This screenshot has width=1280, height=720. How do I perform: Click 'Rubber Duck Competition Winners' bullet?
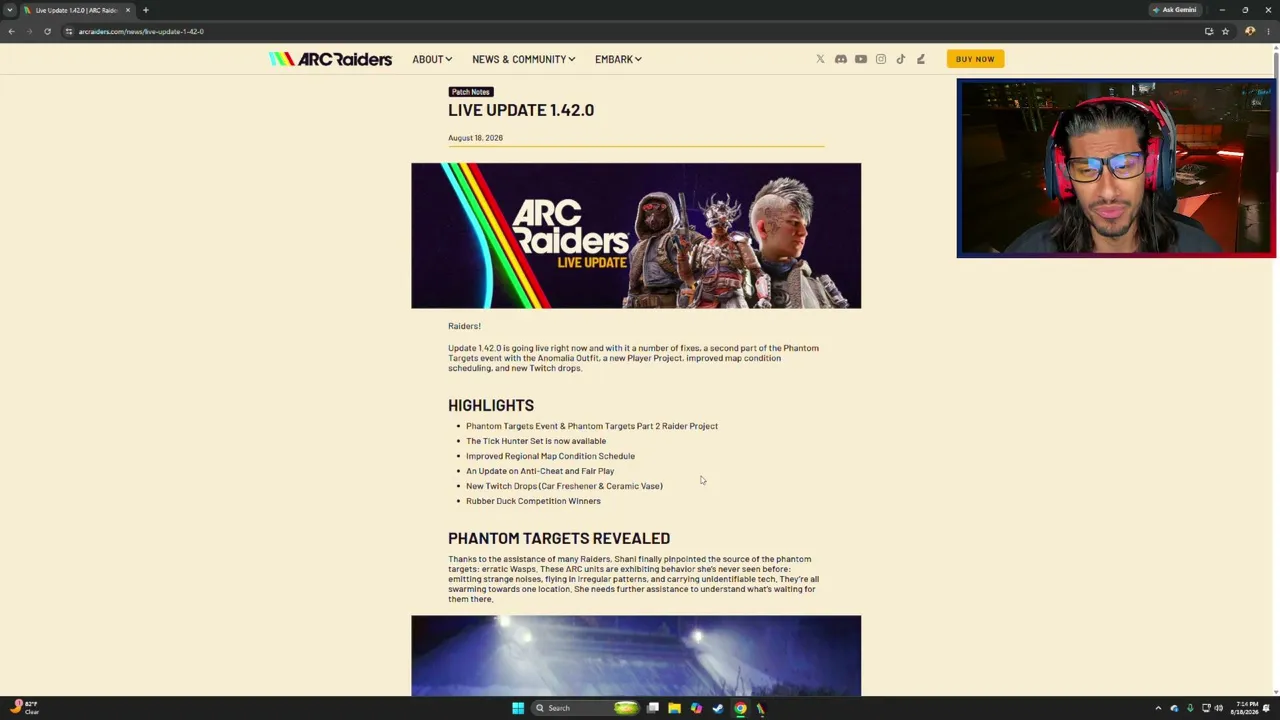tap(533, 501)
